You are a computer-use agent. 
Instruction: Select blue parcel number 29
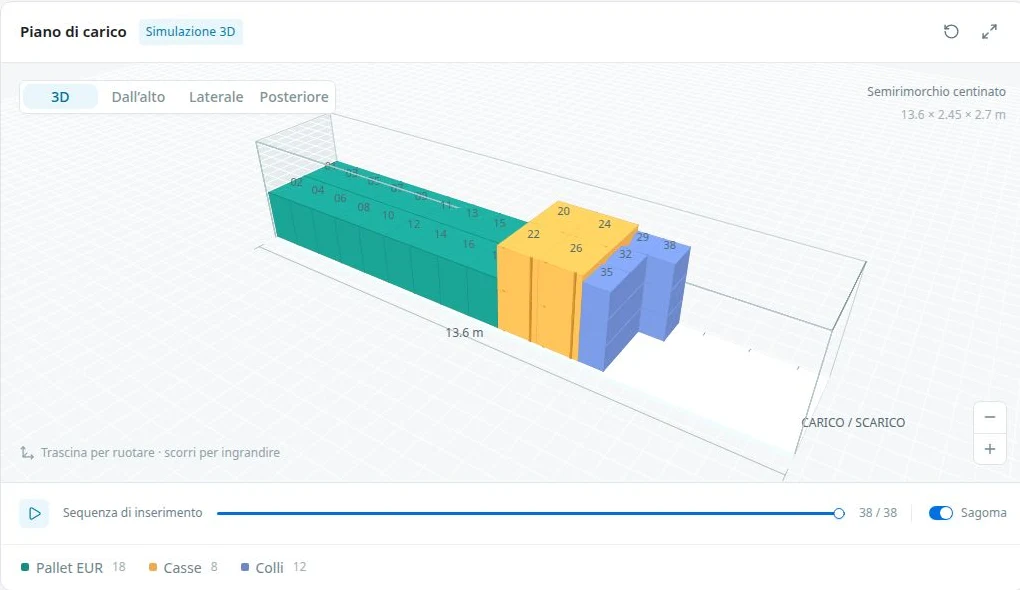tap(643, 237)
